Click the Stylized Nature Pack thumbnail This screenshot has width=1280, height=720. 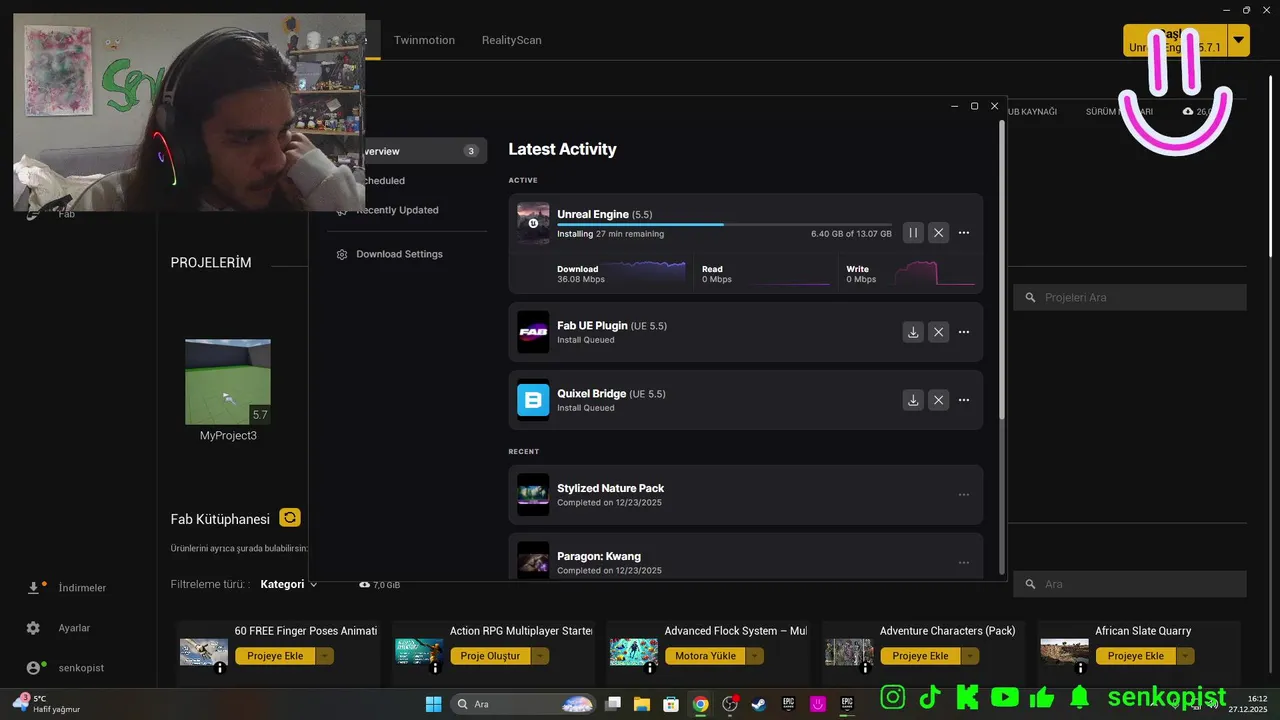point(533,495)
